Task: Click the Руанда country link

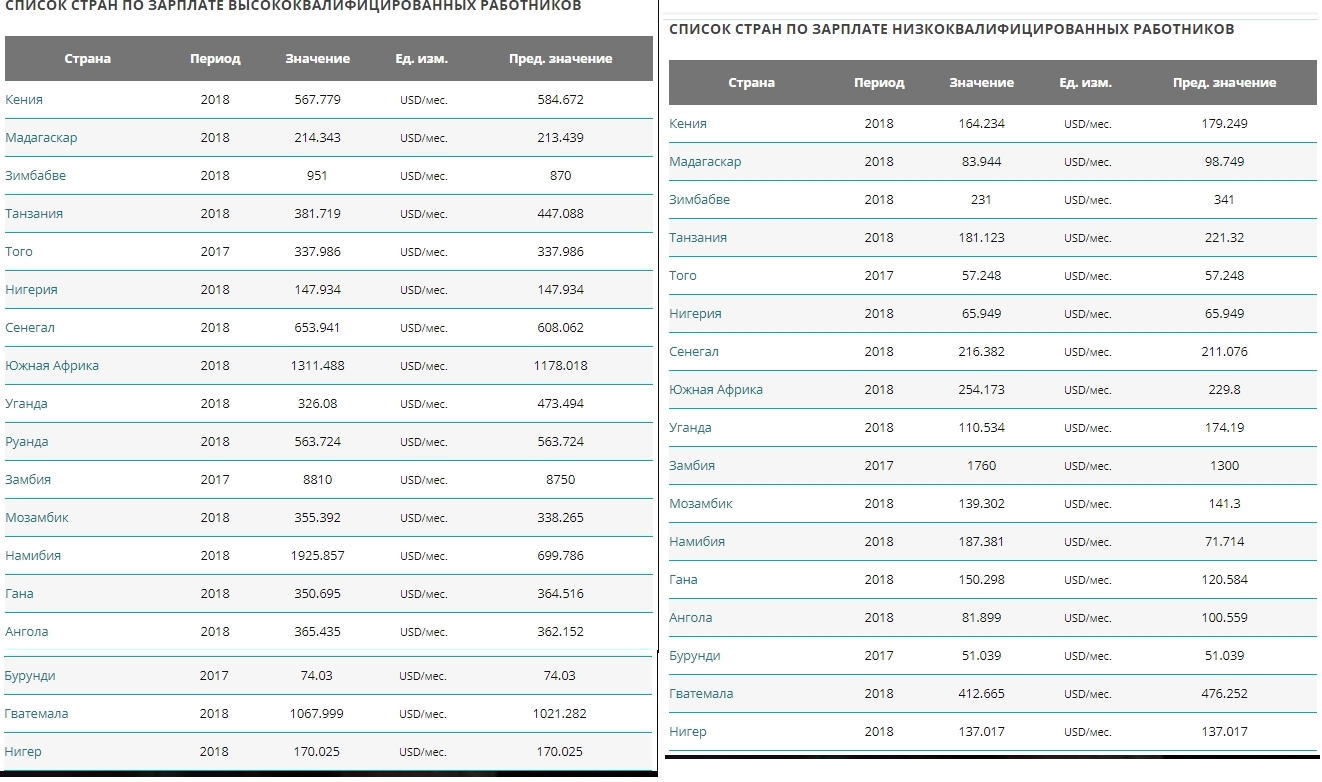Action: pyautogui.click(x=27, y=442)
